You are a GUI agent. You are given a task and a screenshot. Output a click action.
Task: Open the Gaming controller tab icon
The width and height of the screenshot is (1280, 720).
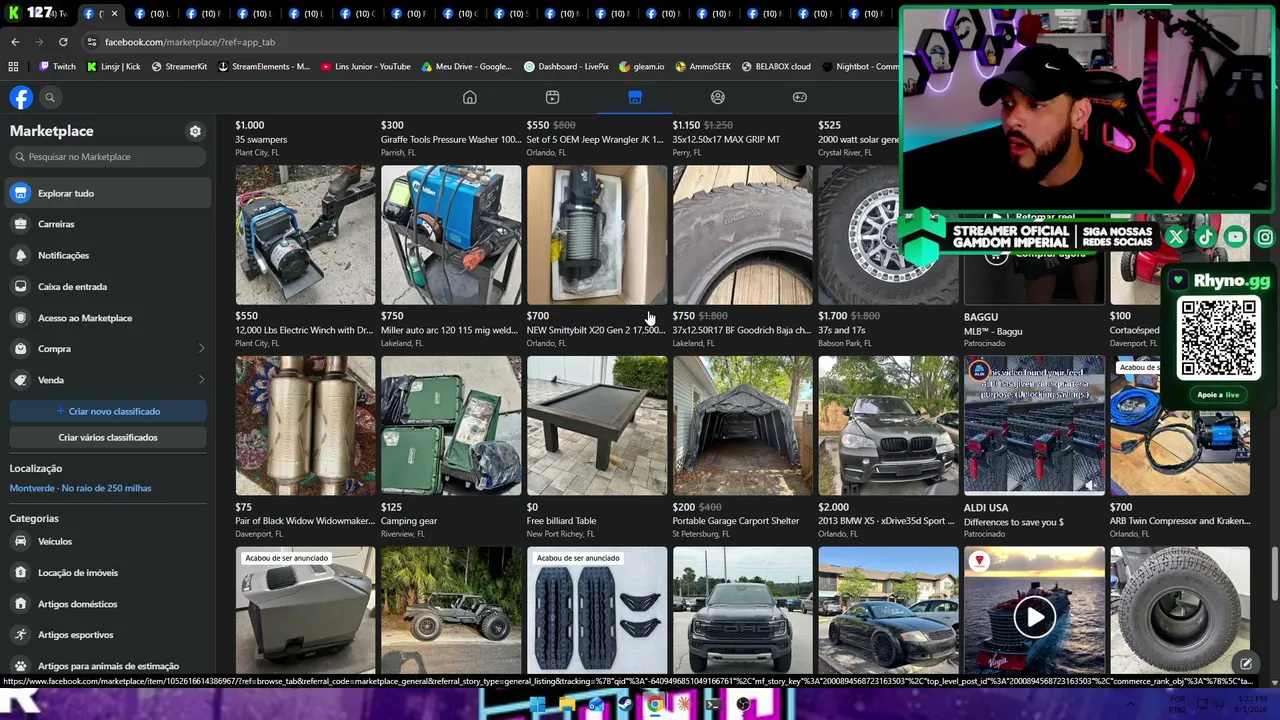pos(800,97)
